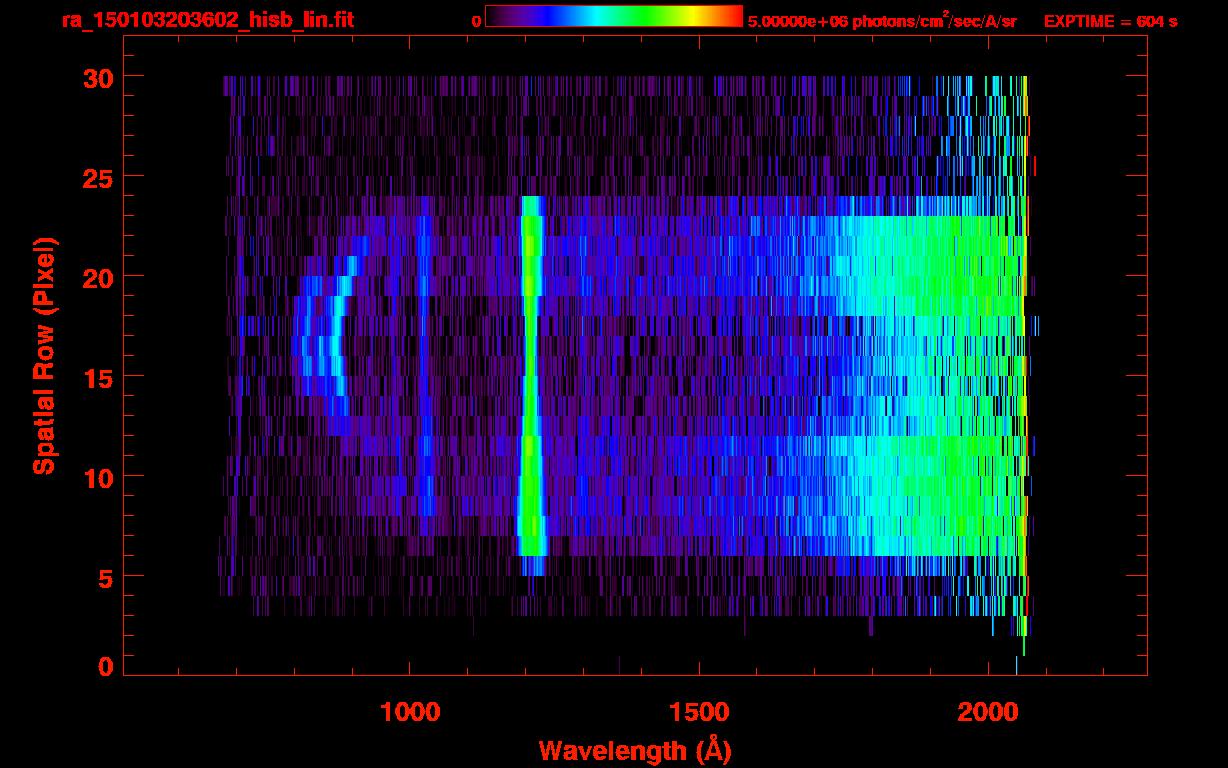Click the EXPTIME = 604 s text
The width and height of the screenshot is (1228, 768).
click(1110, 21)
